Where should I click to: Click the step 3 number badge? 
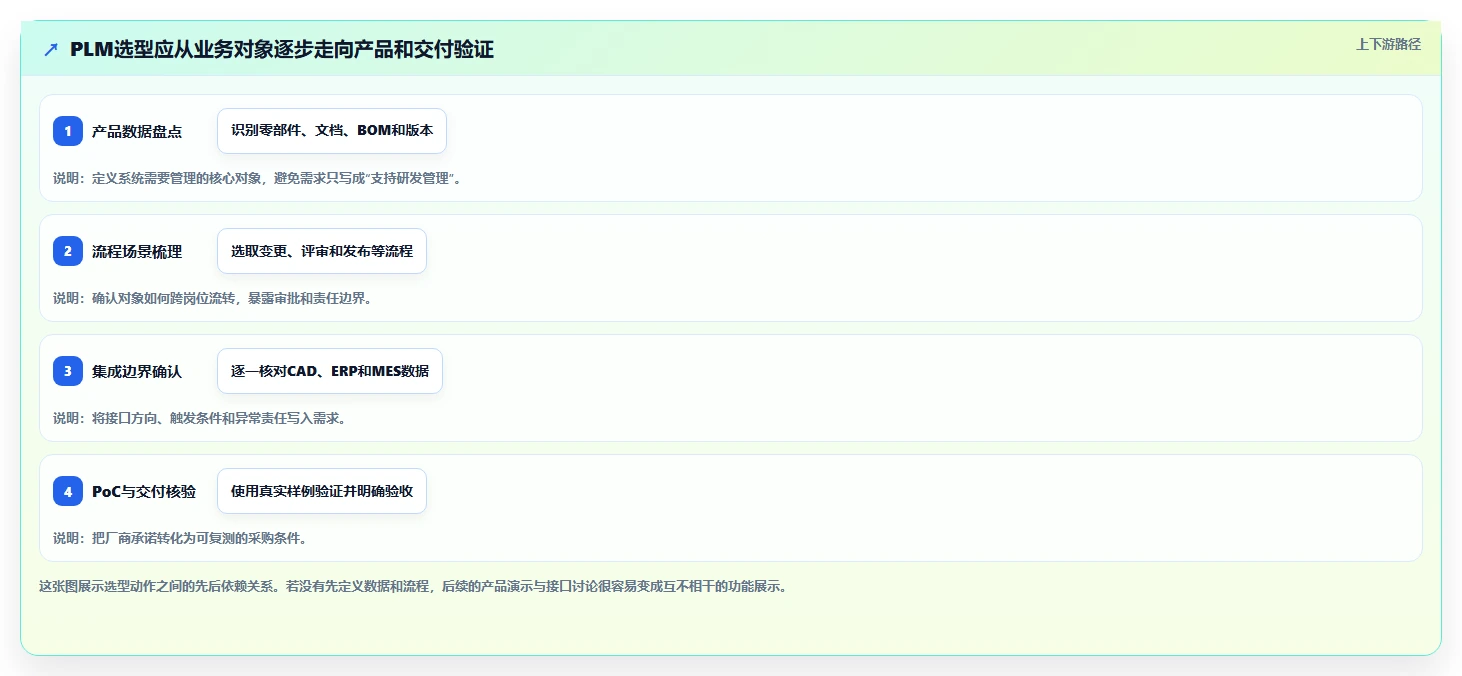[68, 371]
